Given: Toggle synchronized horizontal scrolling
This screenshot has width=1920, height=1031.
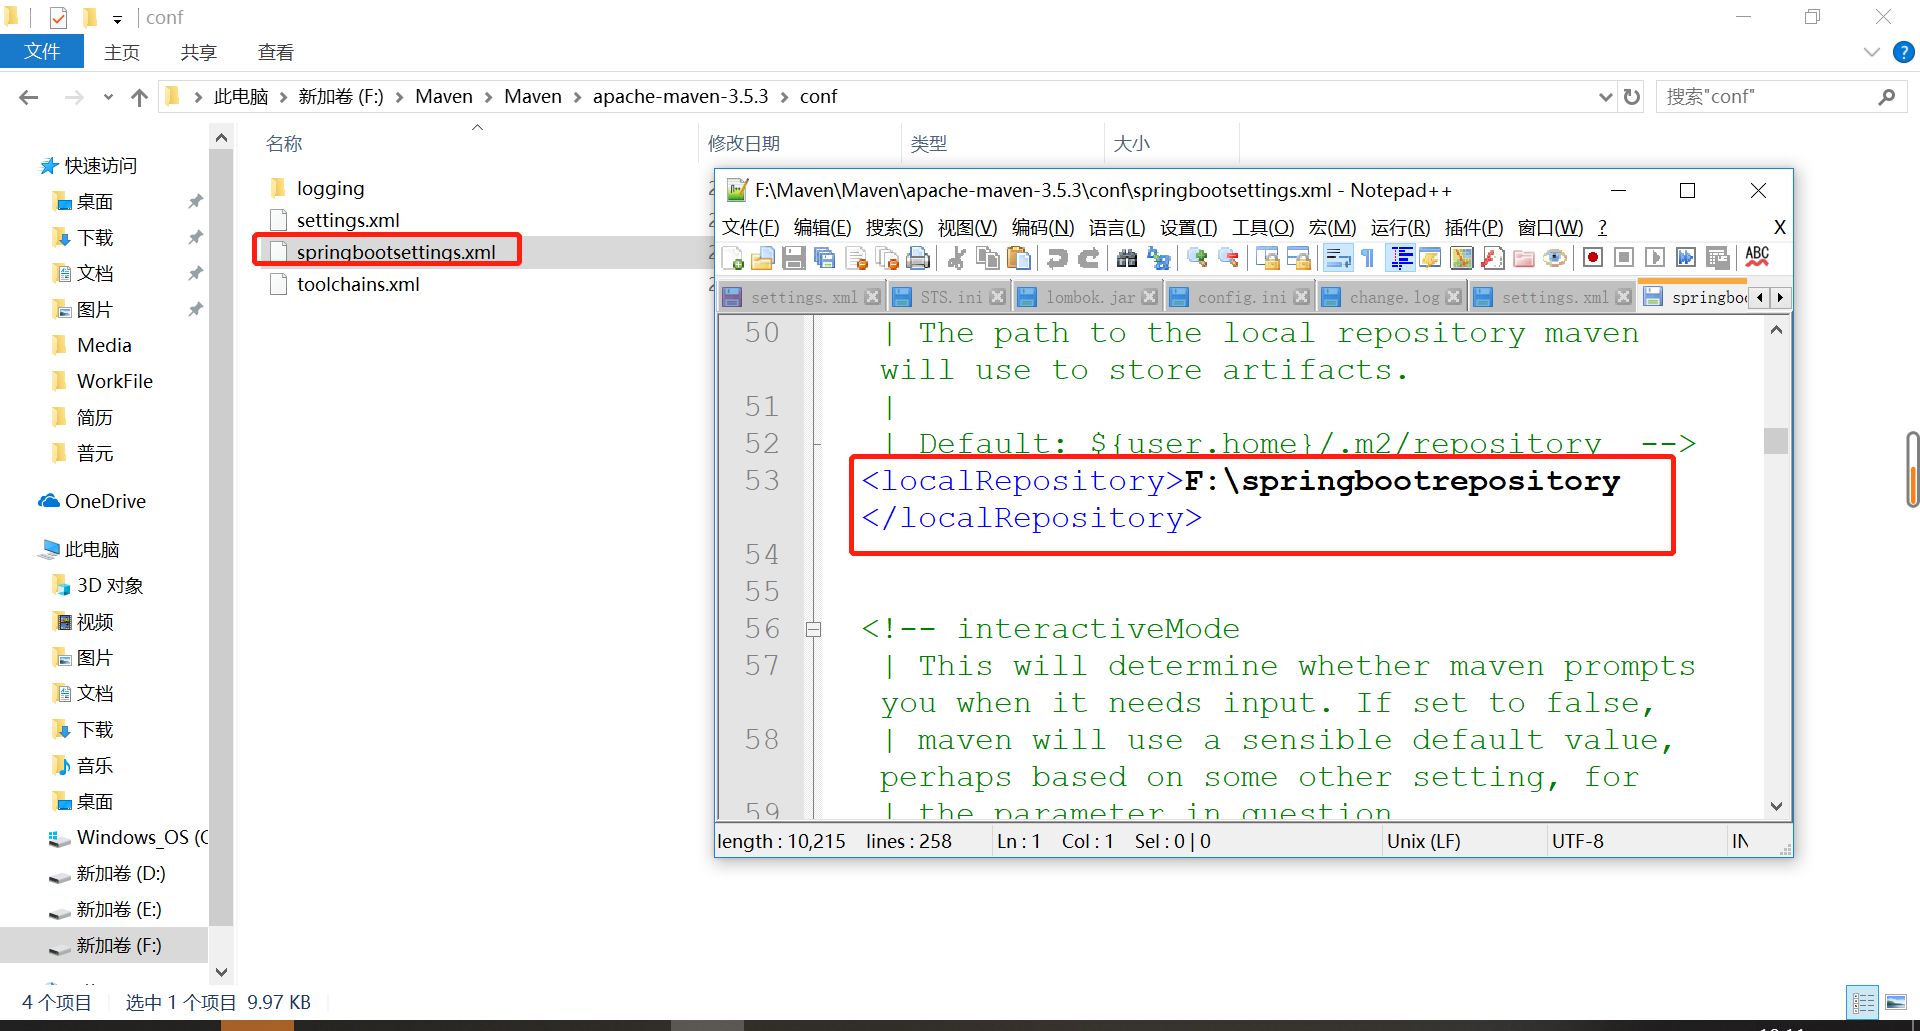Looking at the screenshot, I should pyautogui.click(x=1299, y=259).
